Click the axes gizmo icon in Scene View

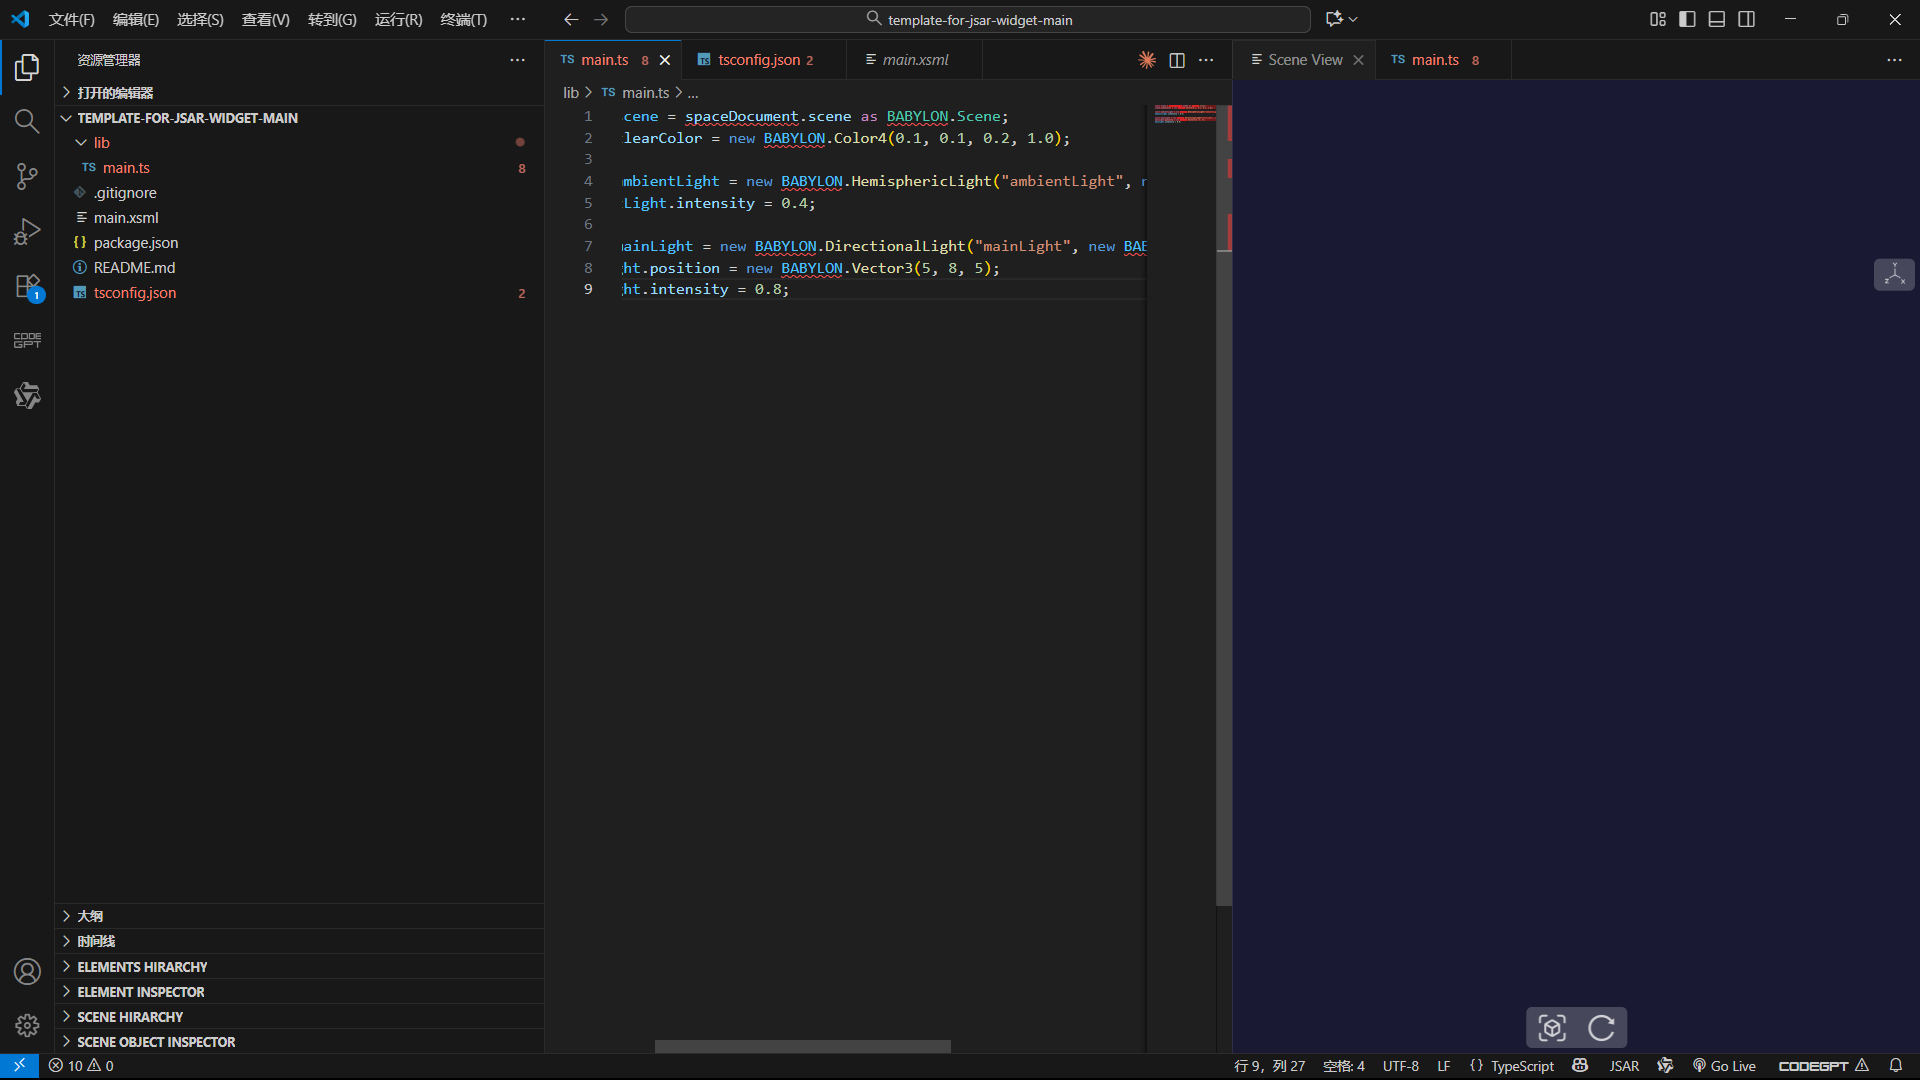click(x=1894, y=275)
